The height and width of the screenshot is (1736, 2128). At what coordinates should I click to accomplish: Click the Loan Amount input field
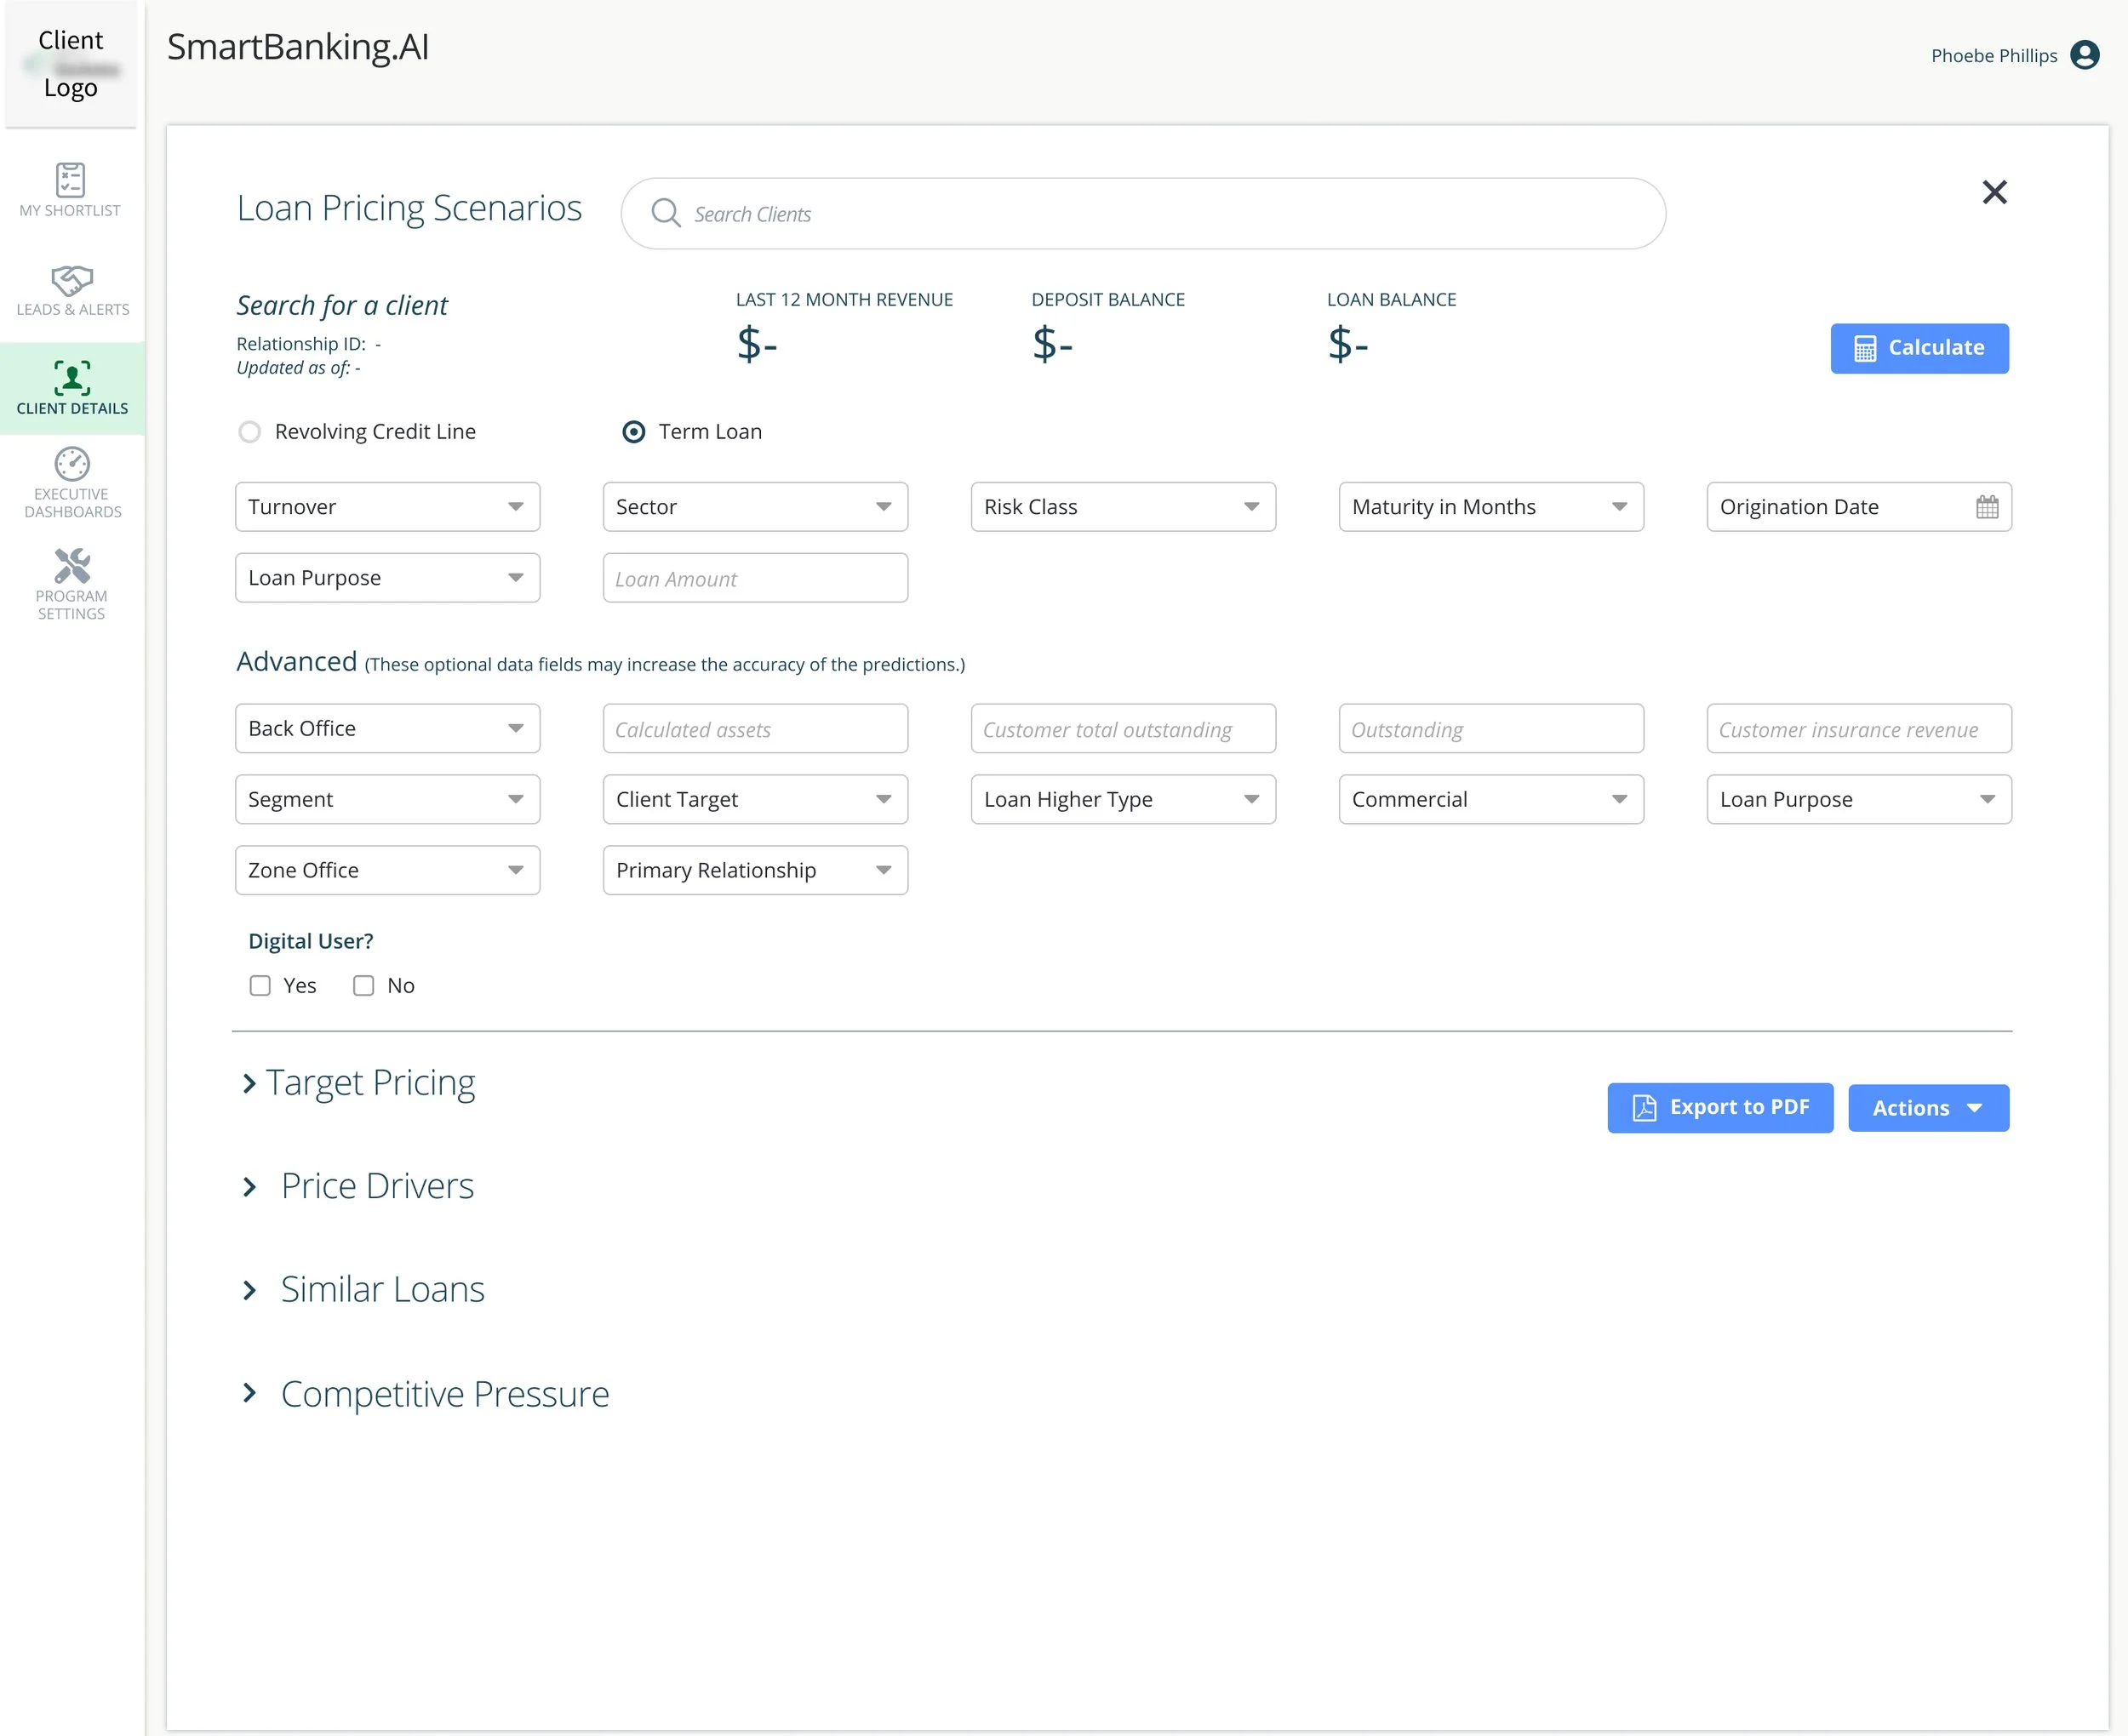(x=755, y=579)
